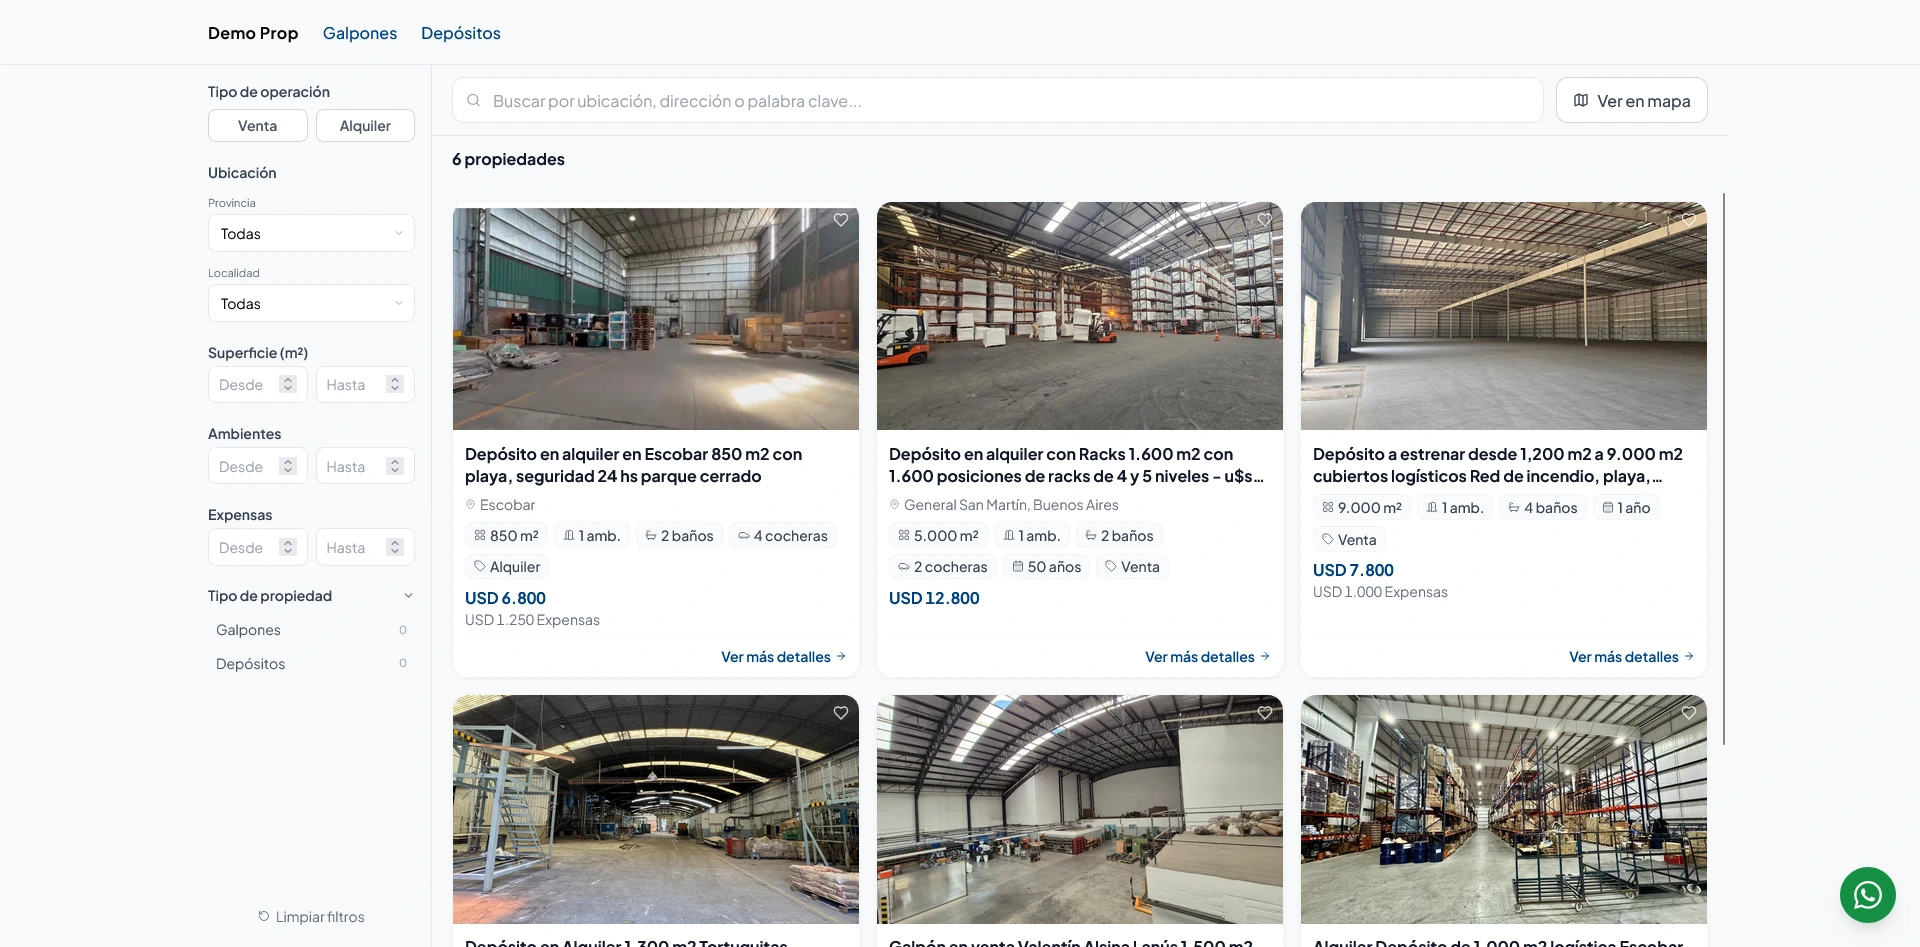Click the 50 años badge
The width and height of the screenshot is (1920, 947).
click(x=1046, y=567)
